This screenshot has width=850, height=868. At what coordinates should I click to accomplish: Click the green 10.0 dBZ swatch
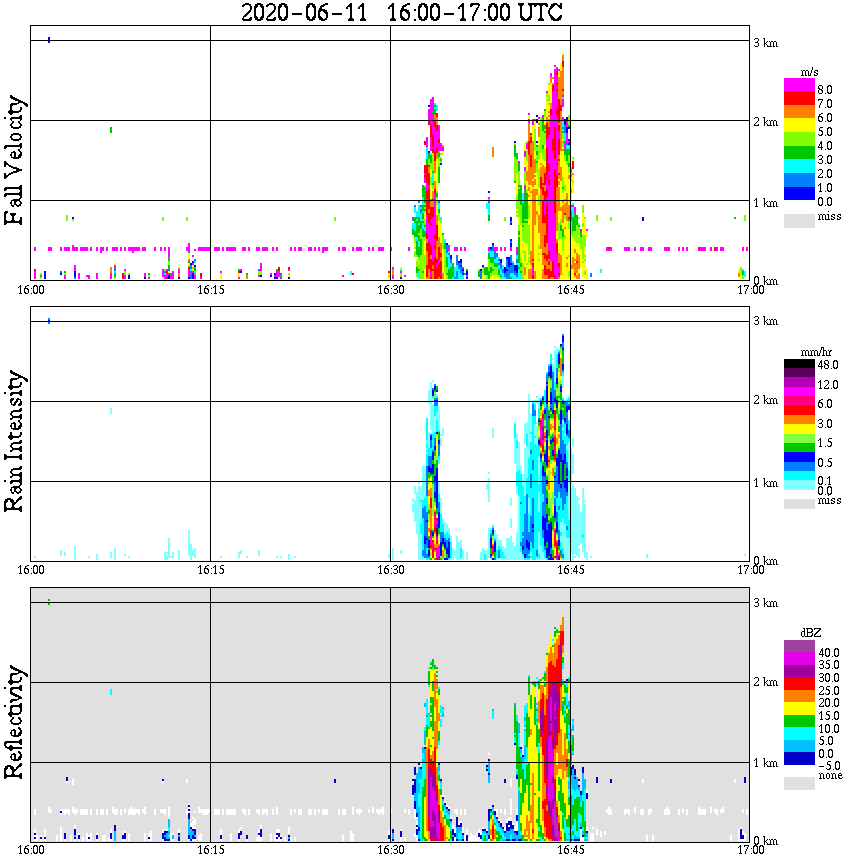coord(799,721)
